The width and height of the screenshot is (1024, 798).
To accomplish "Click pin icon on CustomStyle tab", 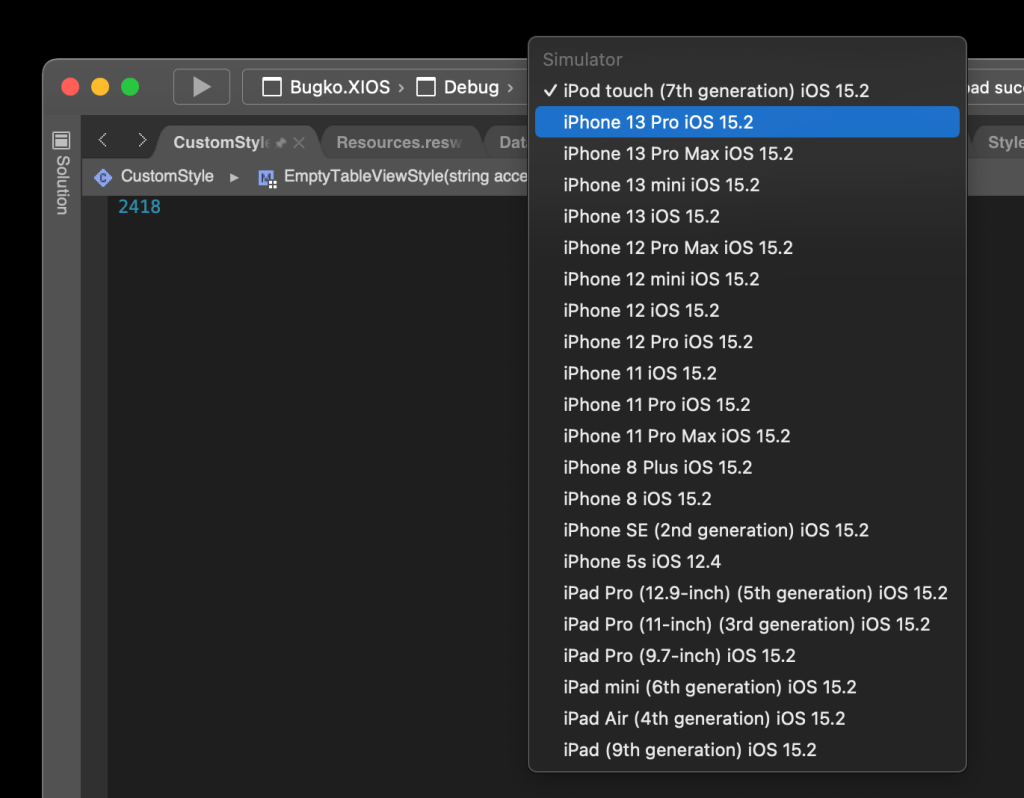I will pyautogui.click(x=281, y=143).
